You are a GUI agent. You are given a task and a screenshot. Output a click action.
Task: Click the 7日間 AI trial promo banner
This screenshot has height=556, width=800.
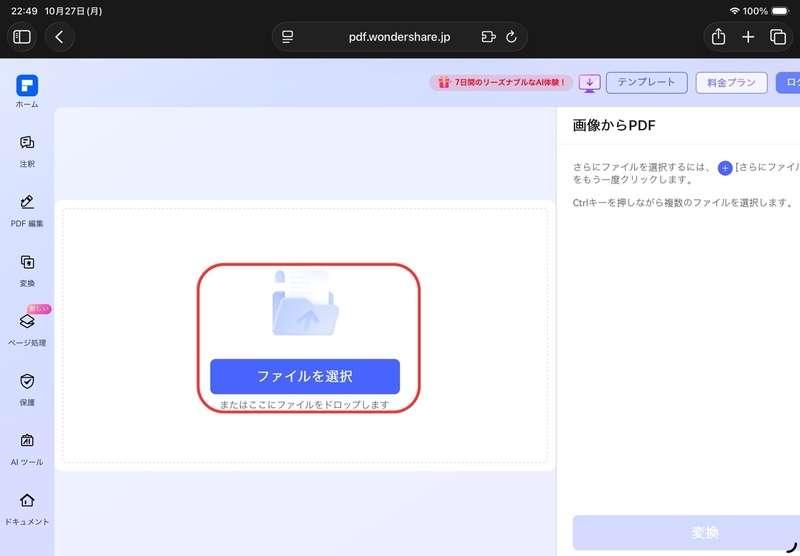tap(501, 83)
